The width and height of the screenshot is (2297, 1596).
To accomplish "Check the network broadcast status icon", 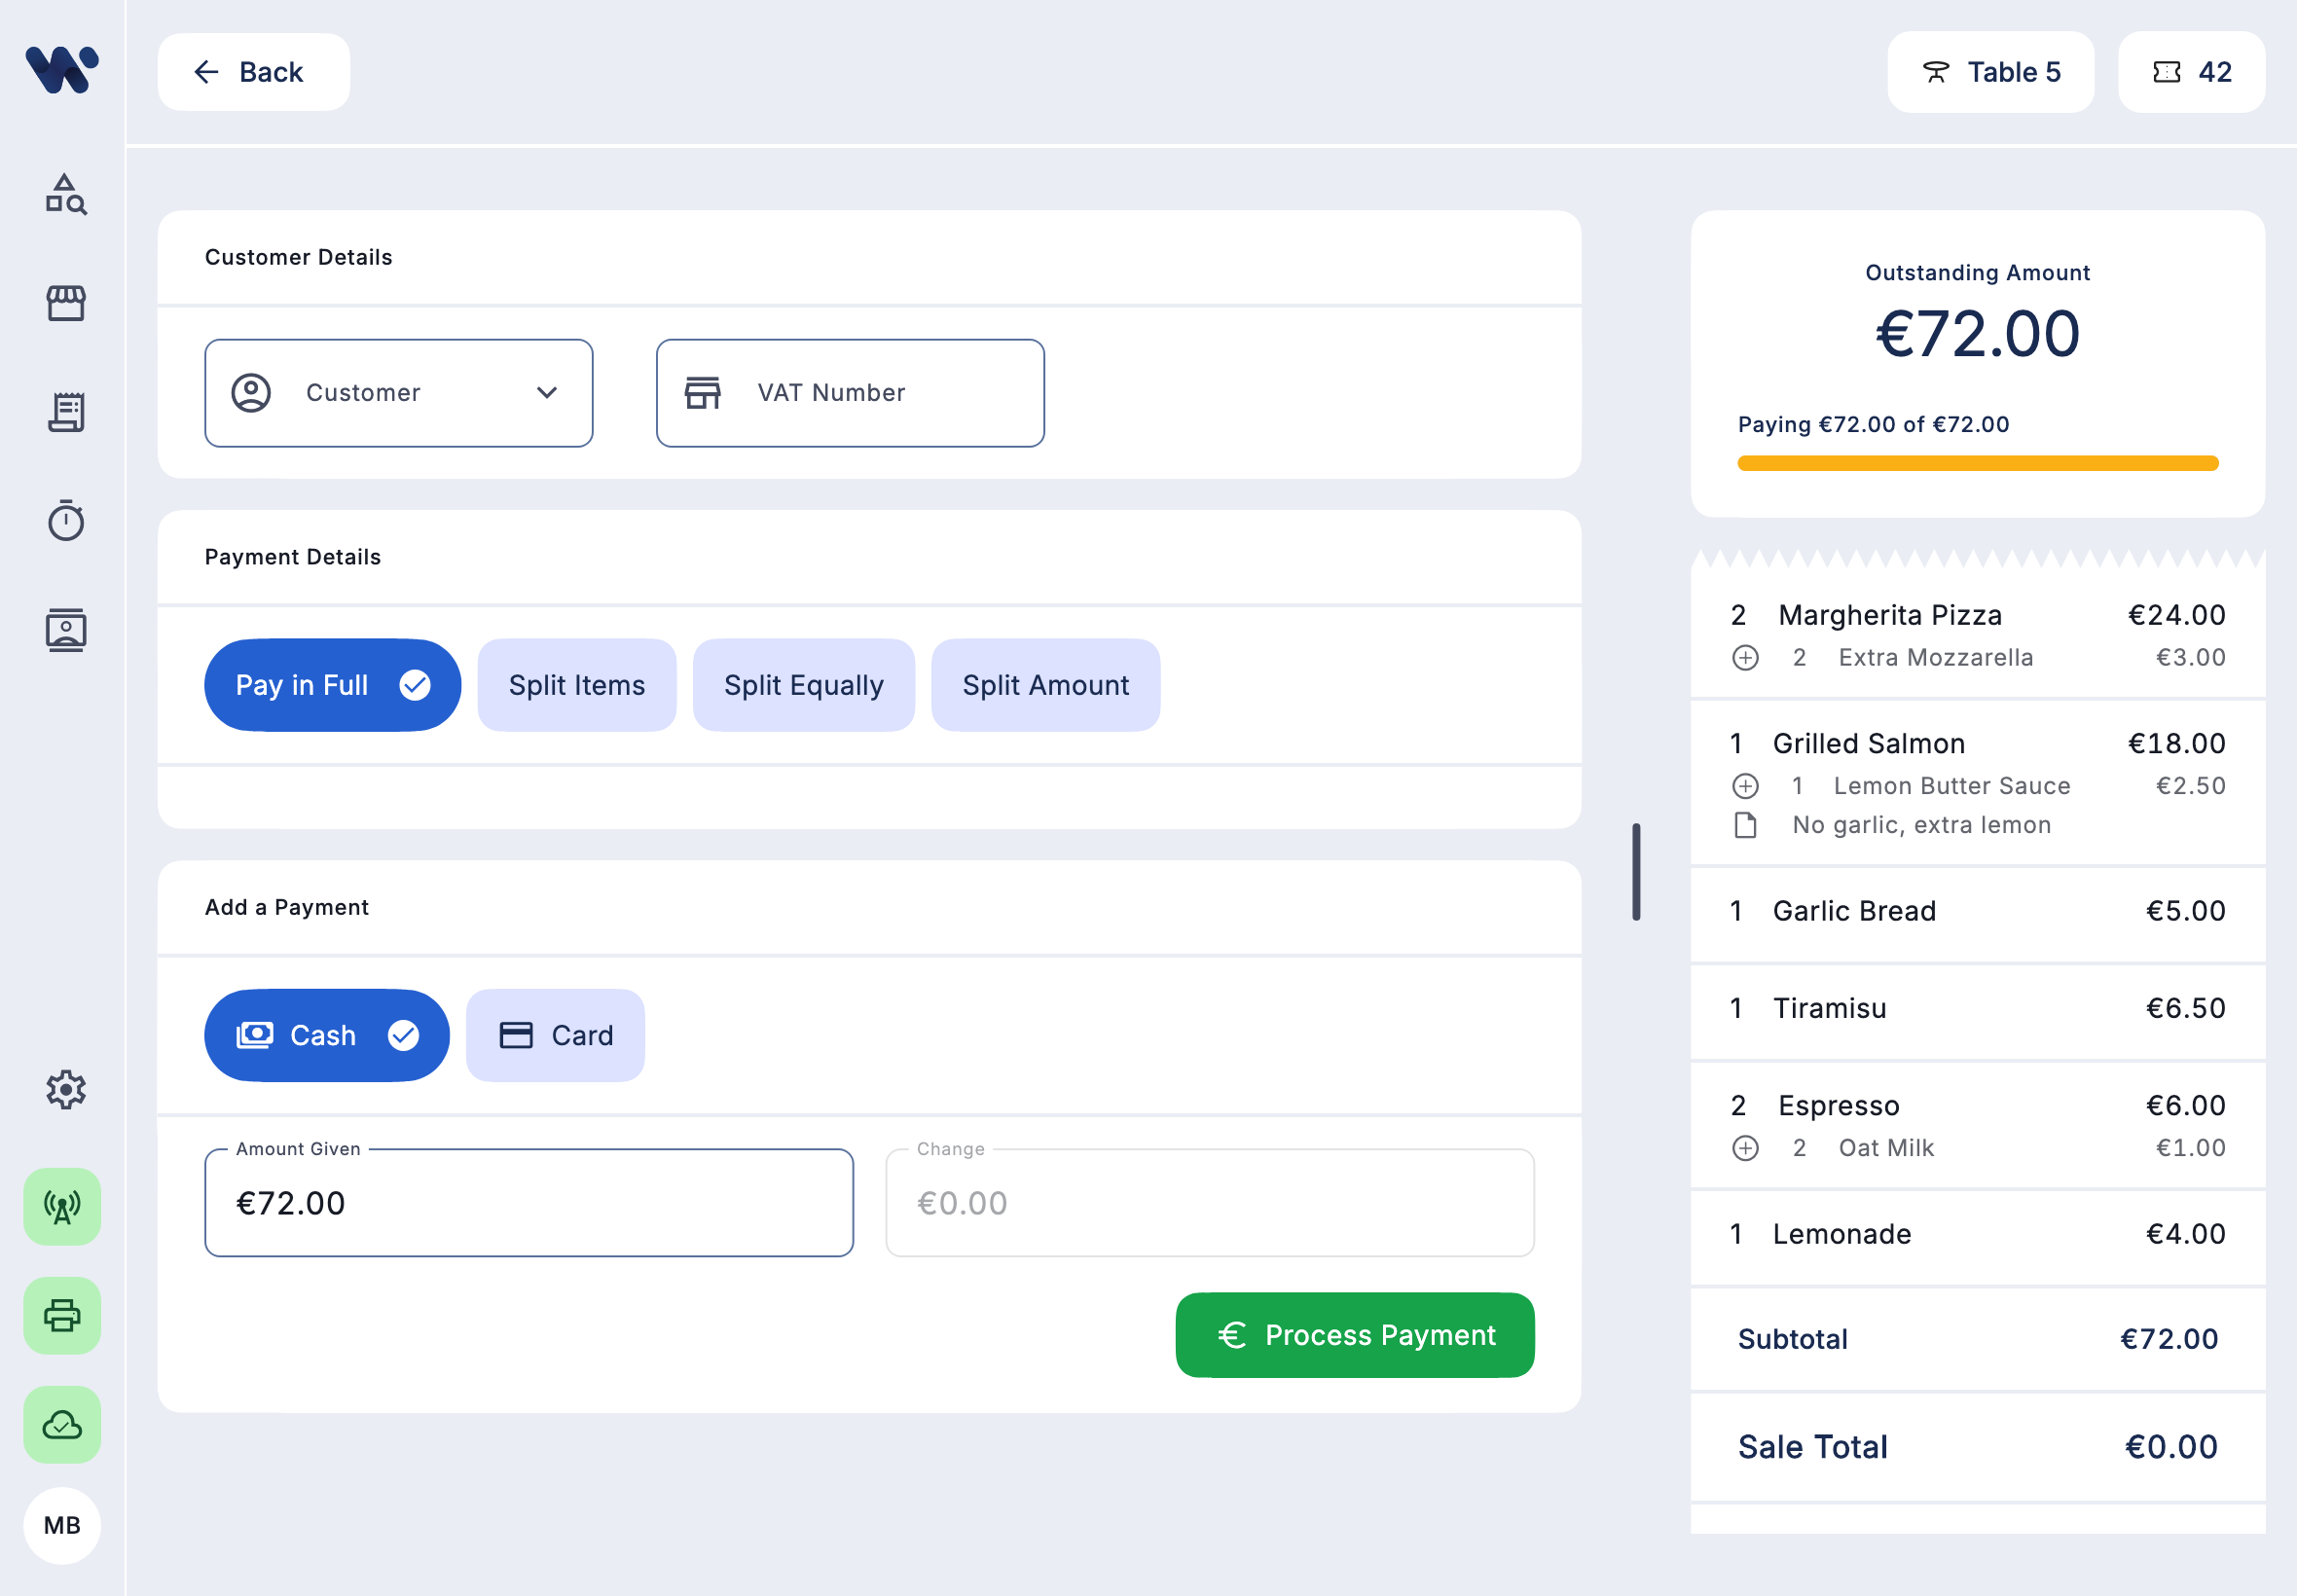I will pos(61,1207).
